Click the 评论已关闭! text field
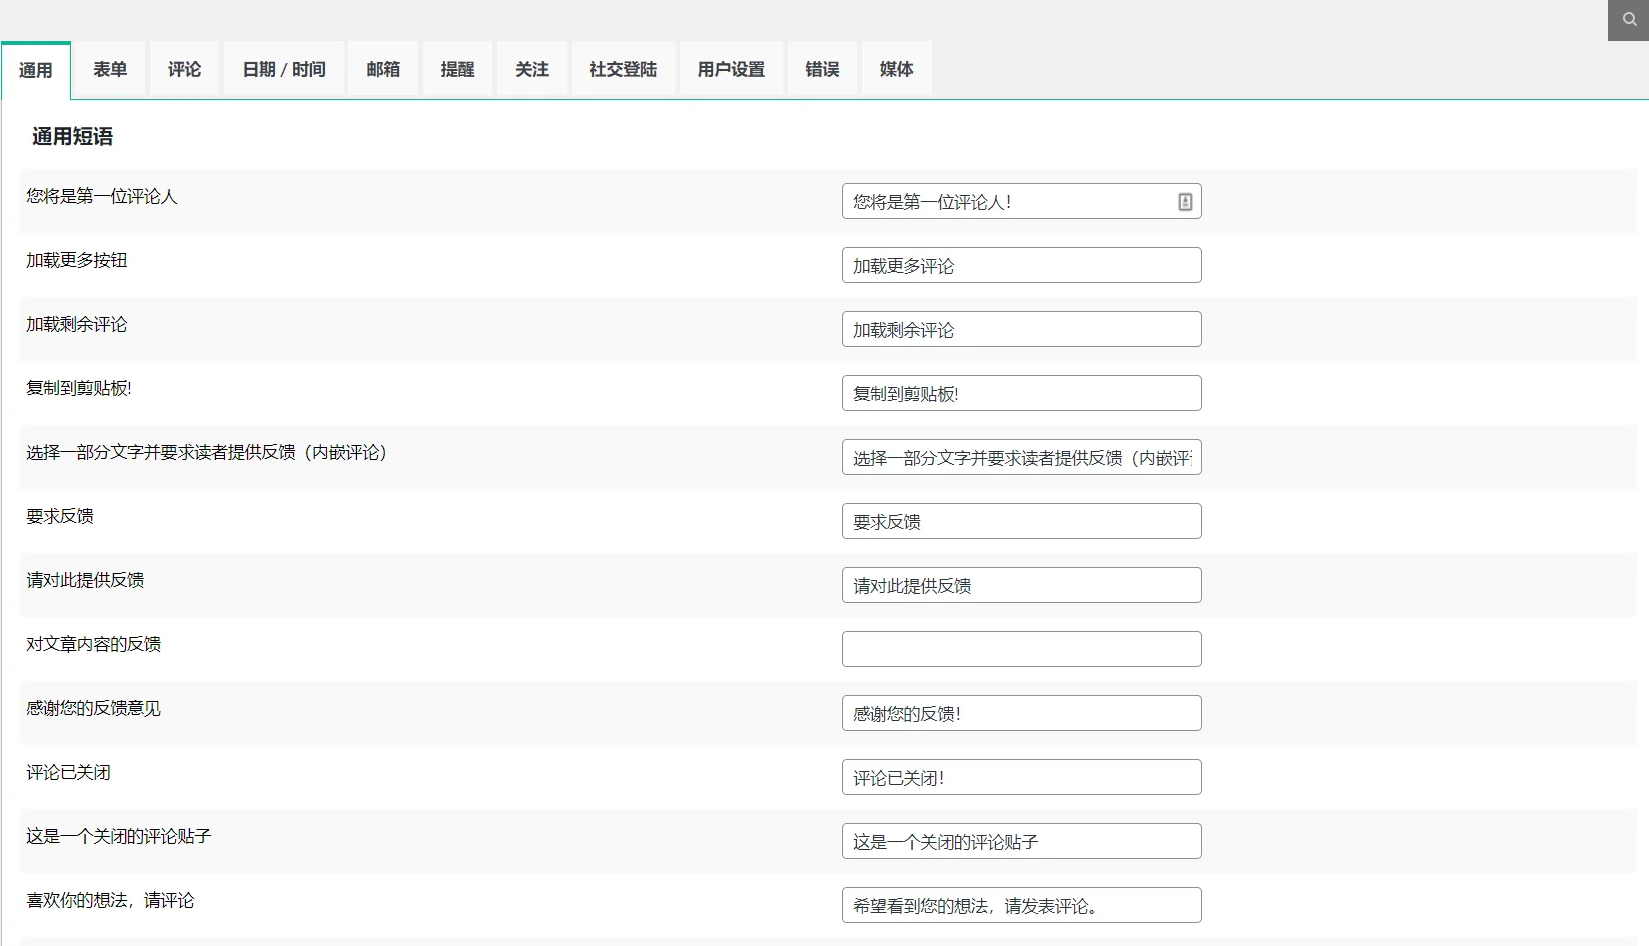Screen dimensions: 1649x946 [1021, 777]
